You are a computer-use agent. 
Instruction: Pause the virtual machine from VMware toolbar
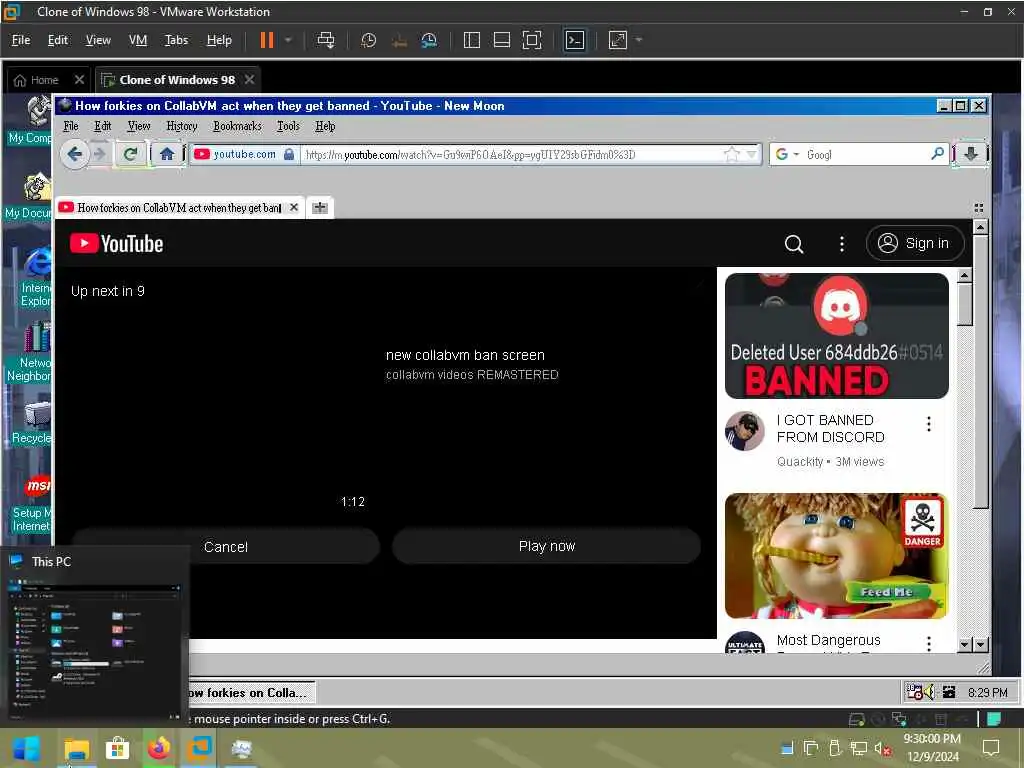click(266, 40)
